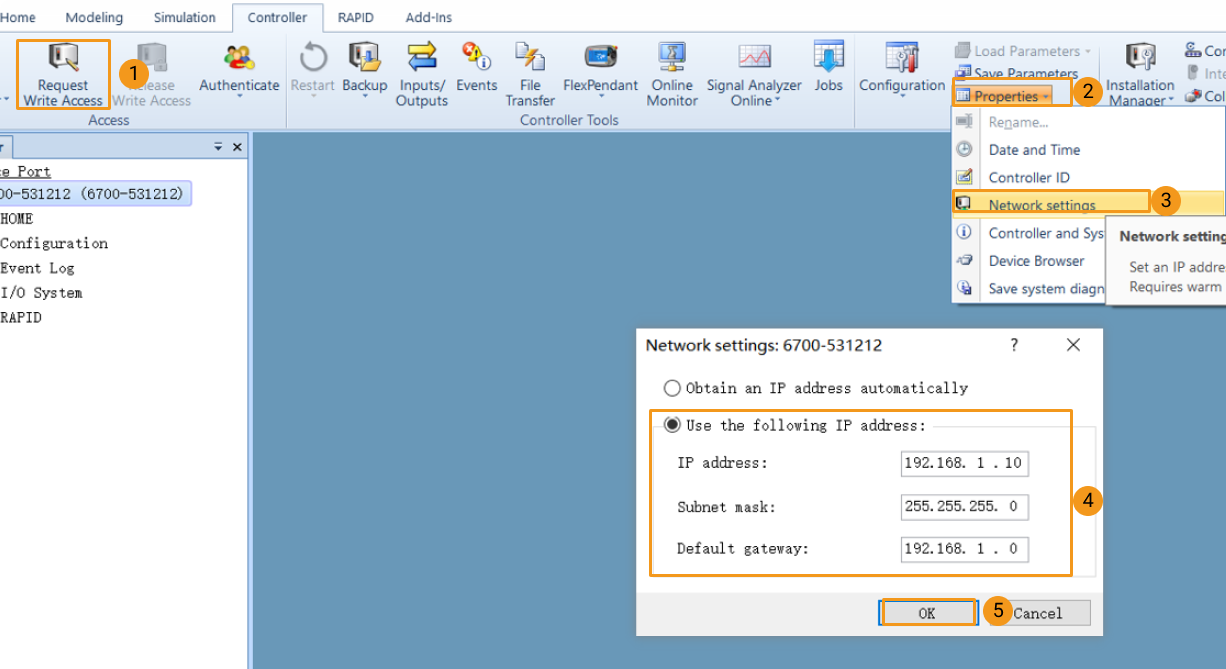Close the controller browser panel
The height and width of the screenshot is (669, 1226).
pyautogui.click(x=237, y=147)
